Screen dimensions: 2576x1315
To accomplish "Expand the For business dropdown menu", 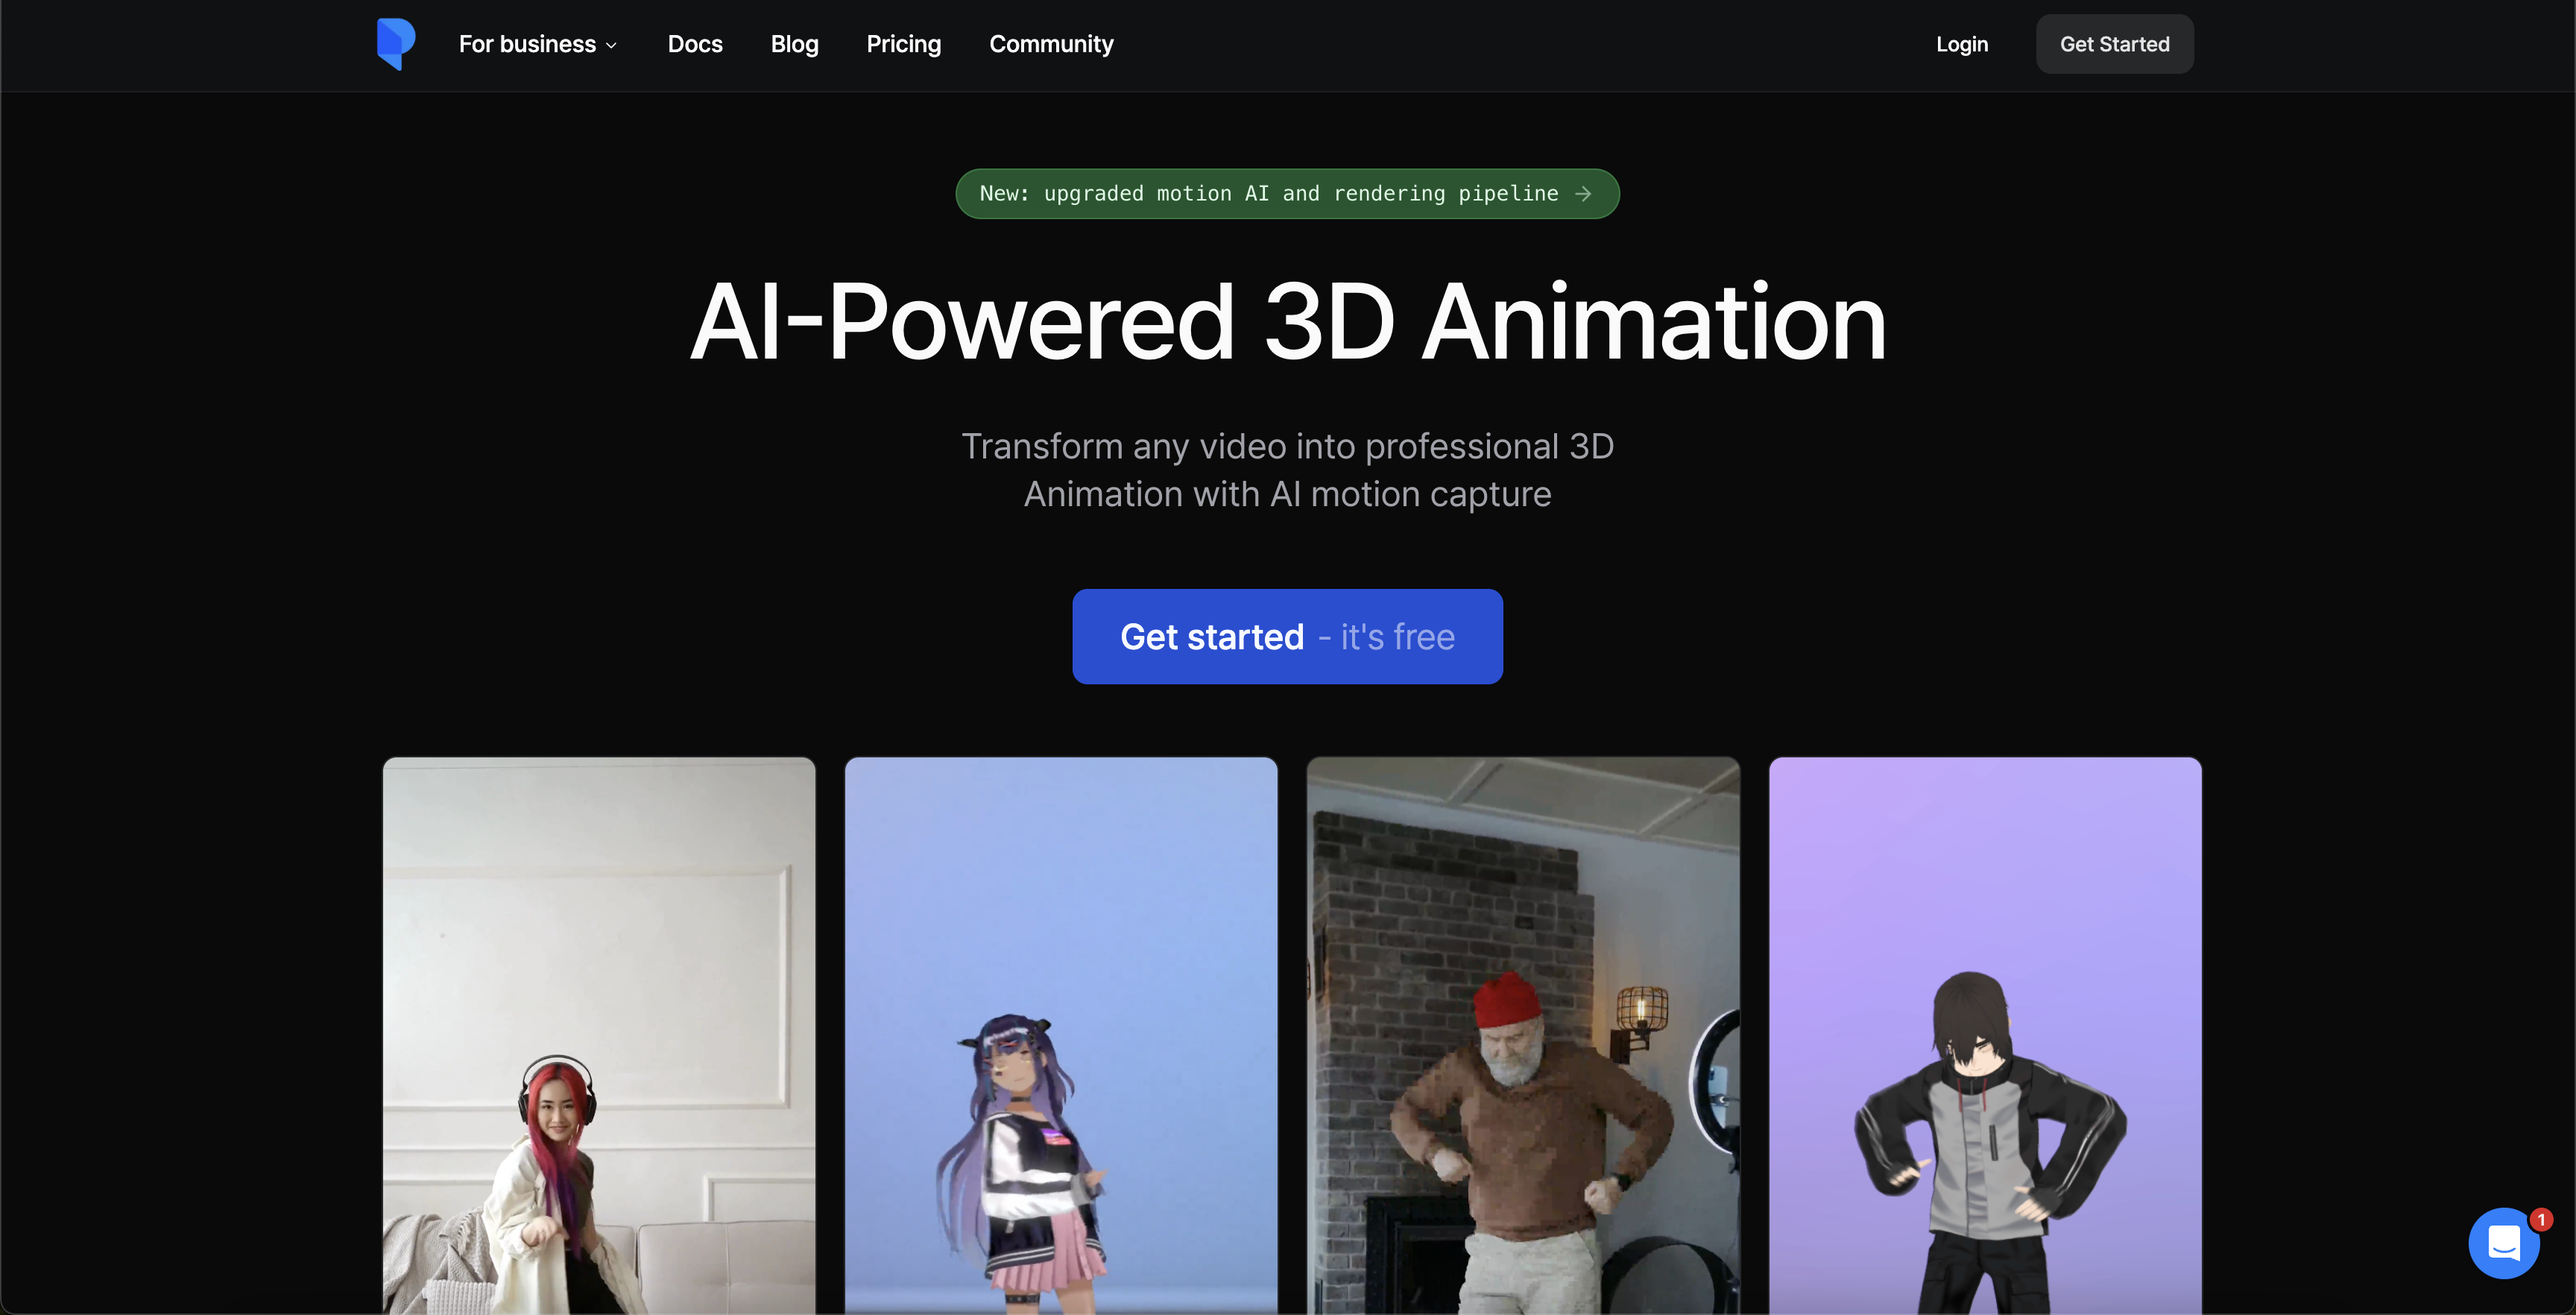I will (537, 44).
